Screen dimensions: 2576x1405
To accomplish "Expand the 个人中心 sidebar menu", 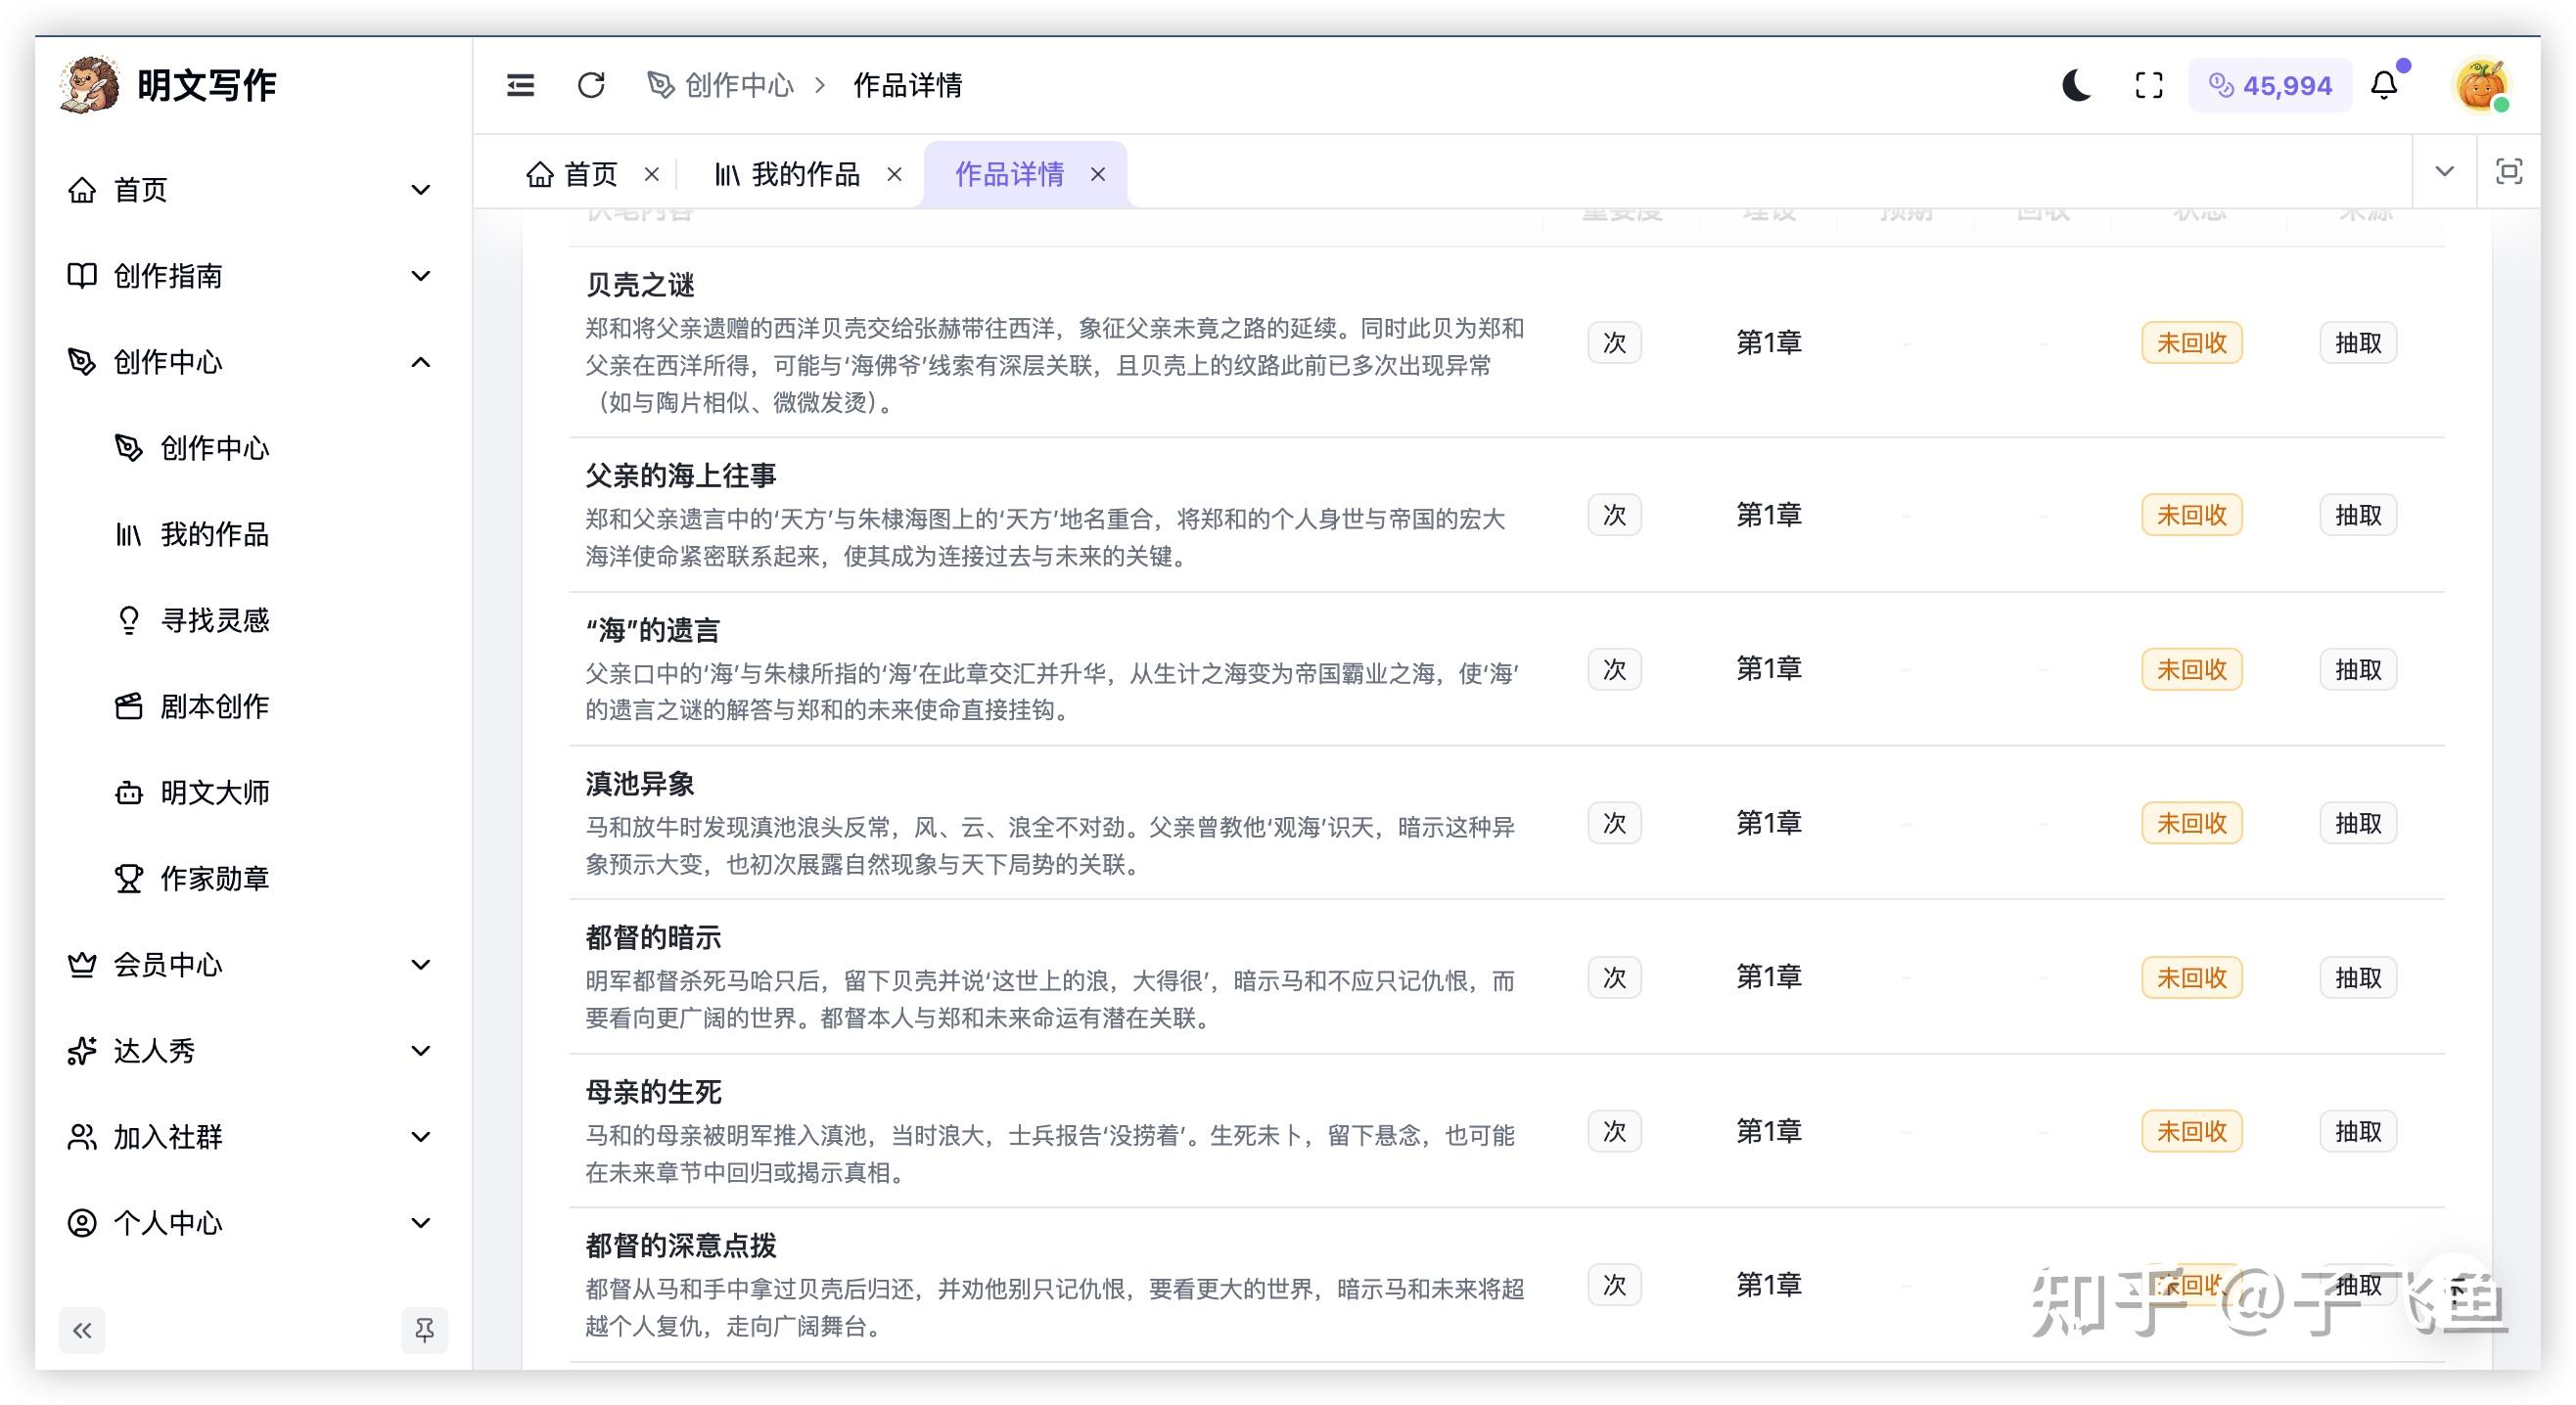I will (250, 1221).
